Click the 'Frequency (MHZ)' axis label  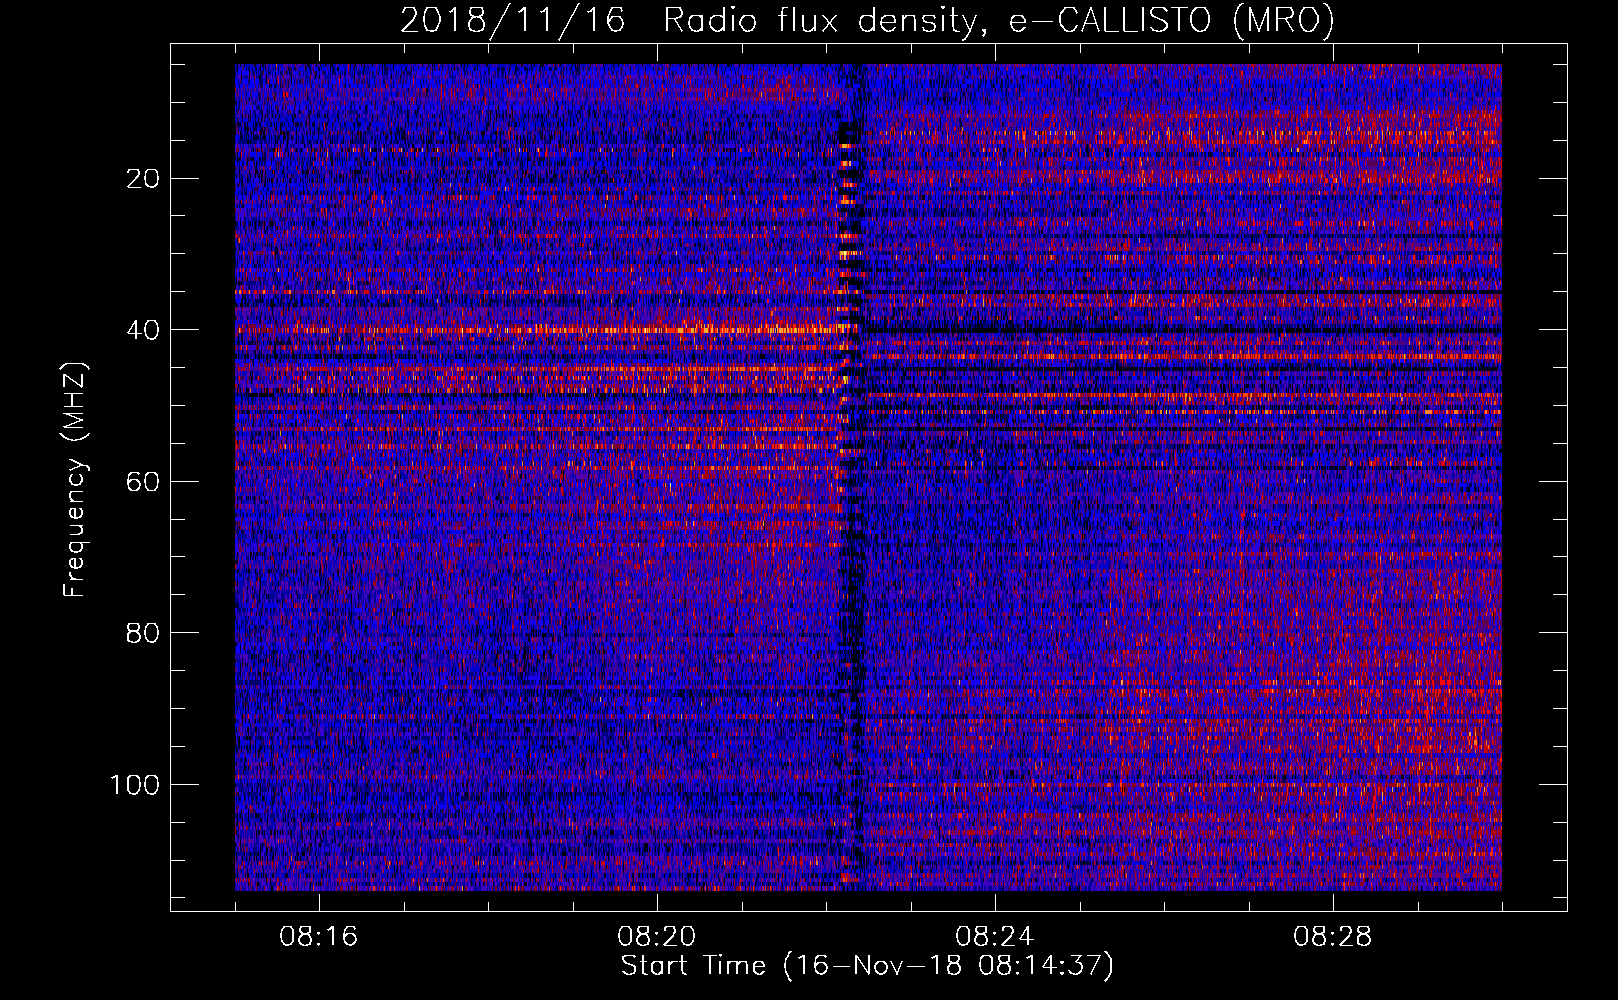pyautogui.click(x=75, y=480)
